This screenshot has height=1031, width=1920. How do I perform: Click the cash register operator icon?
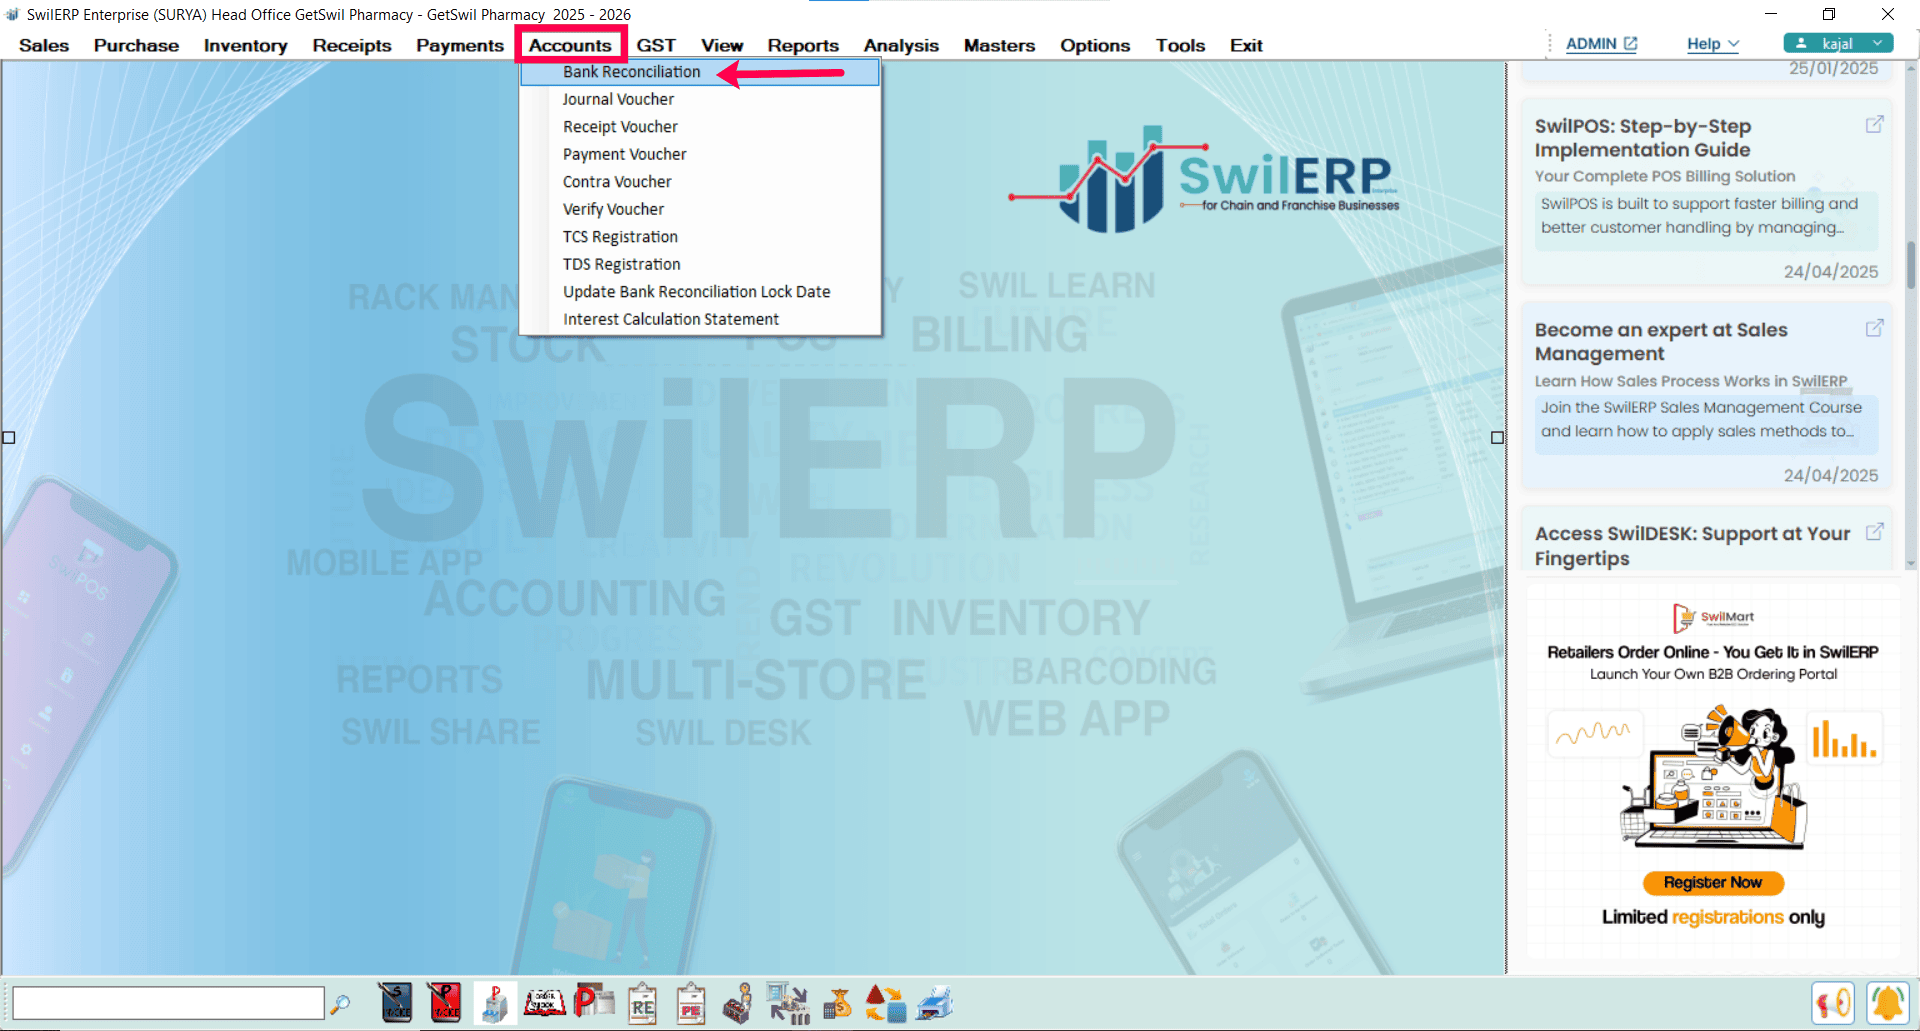pyautogui.click(x=738, y=1004)
